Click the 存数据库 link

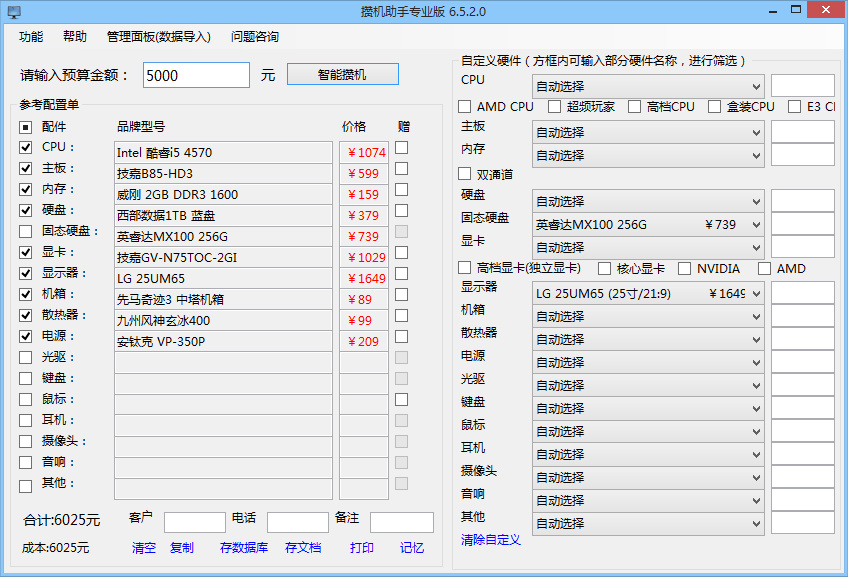[x=244, y=548]
